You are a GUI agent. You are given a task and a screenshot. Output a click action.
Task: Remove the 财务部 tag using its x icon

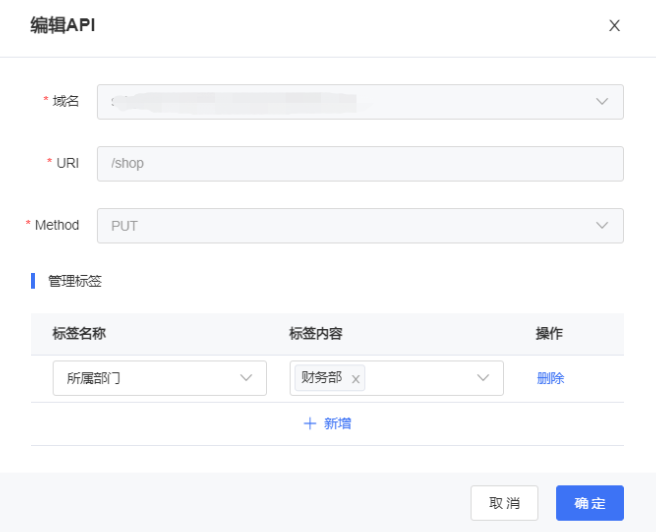click(x=355, y=379)
